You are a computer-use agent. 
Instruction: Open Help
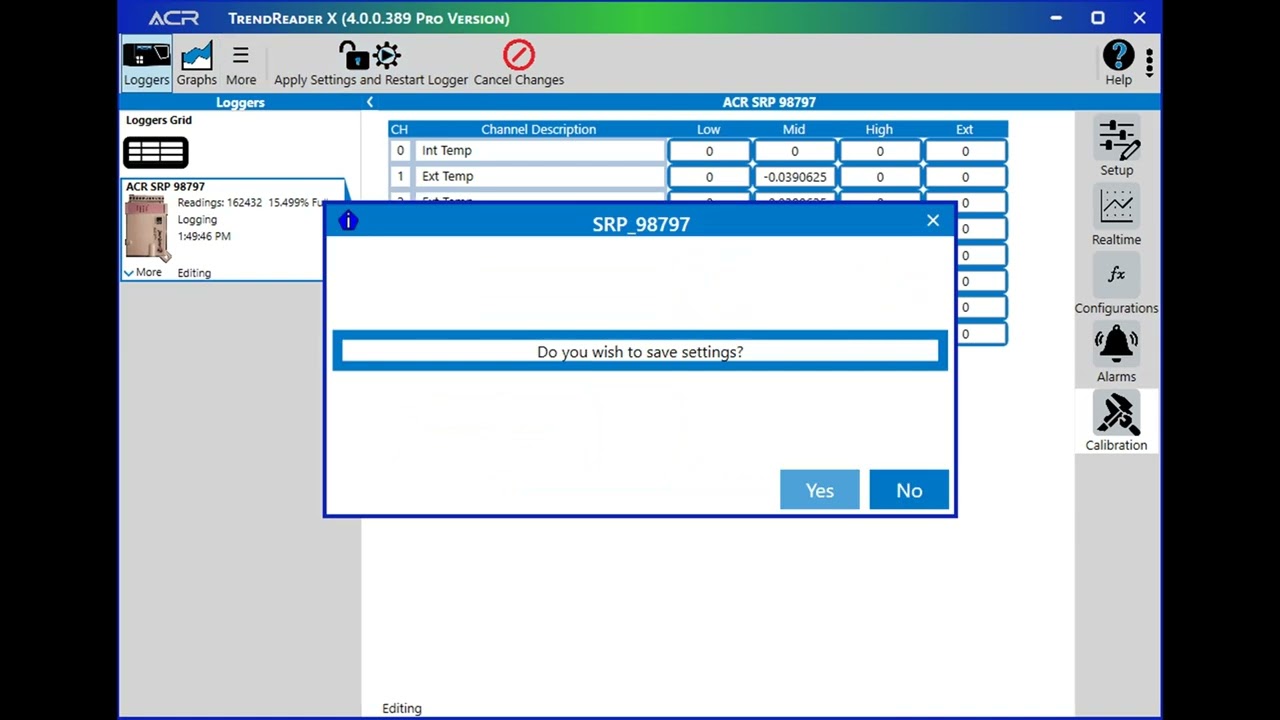pyautogui.click(x=1118, y=64)
